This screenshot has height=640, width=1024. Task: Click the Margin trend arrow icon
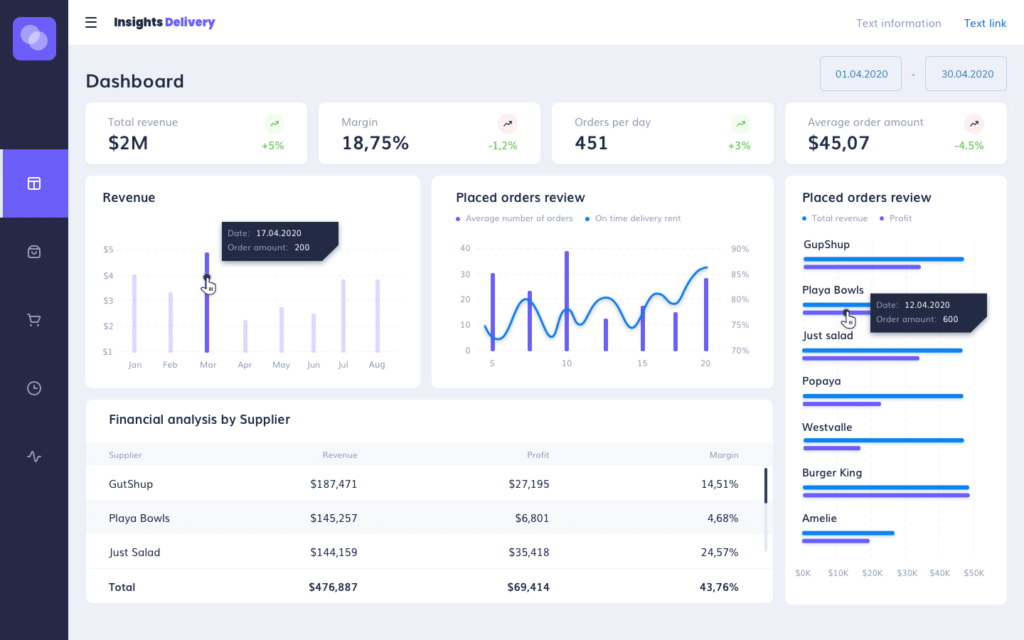pos(507,124)
